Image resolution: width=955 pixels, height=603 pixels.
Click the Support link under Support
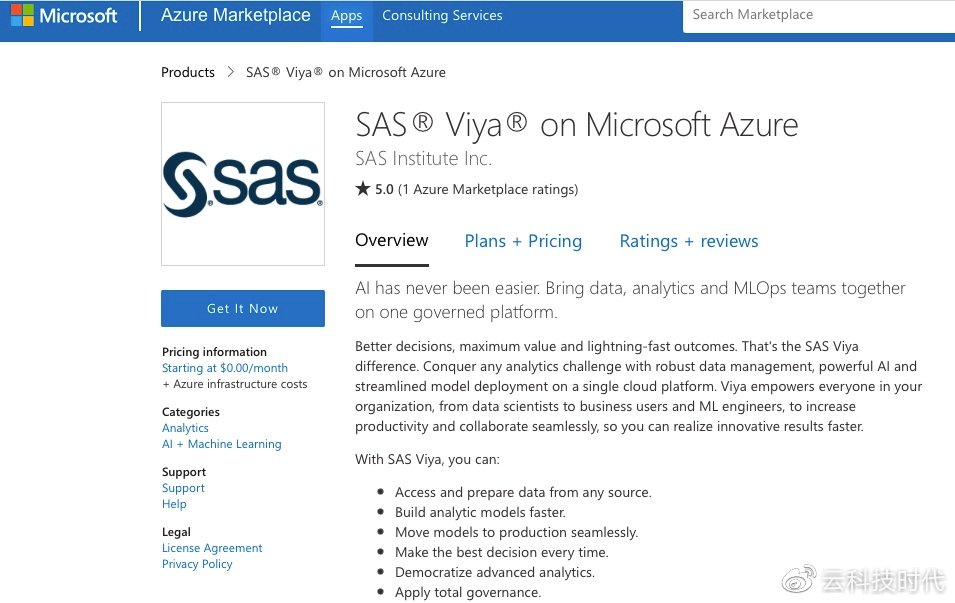(183, 488)
